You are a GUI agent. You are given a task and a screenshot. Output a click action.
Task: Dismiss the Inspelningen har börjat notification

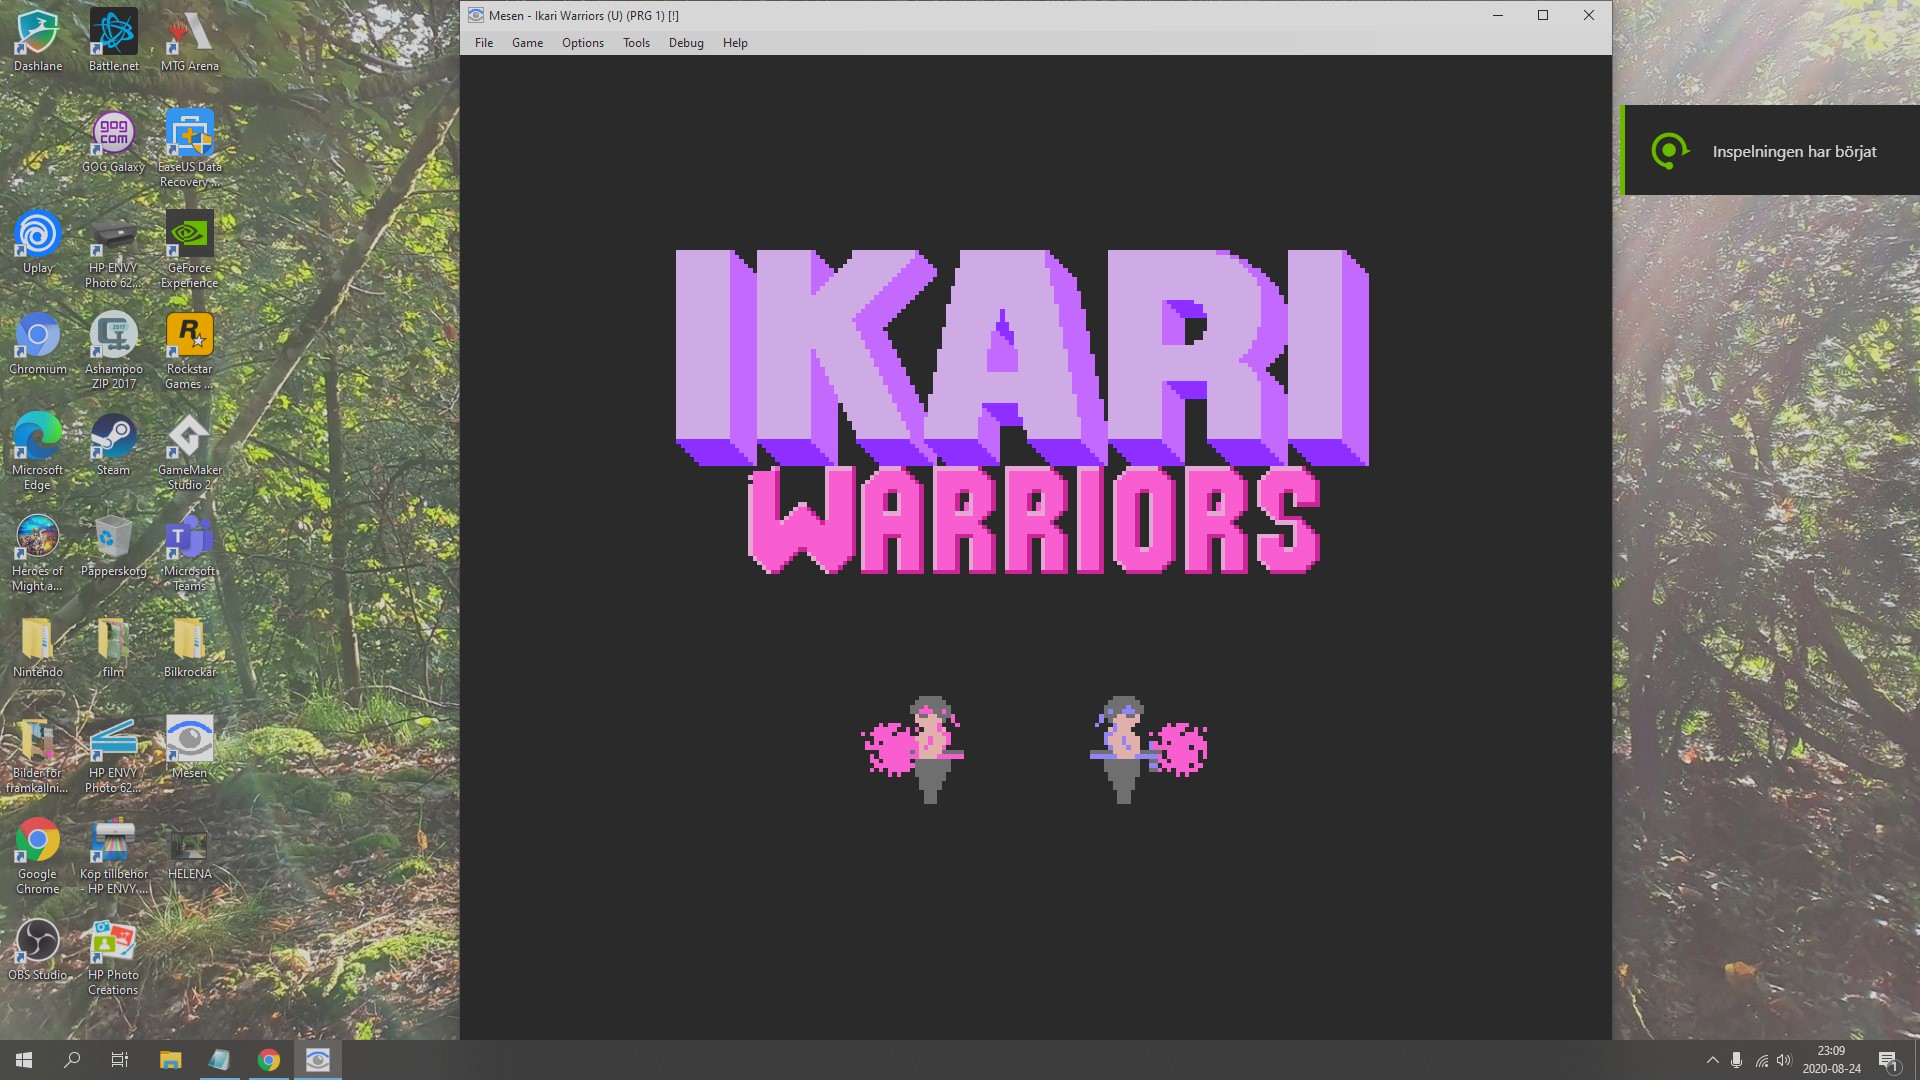pyautogui.click(x=1770, y=151)
